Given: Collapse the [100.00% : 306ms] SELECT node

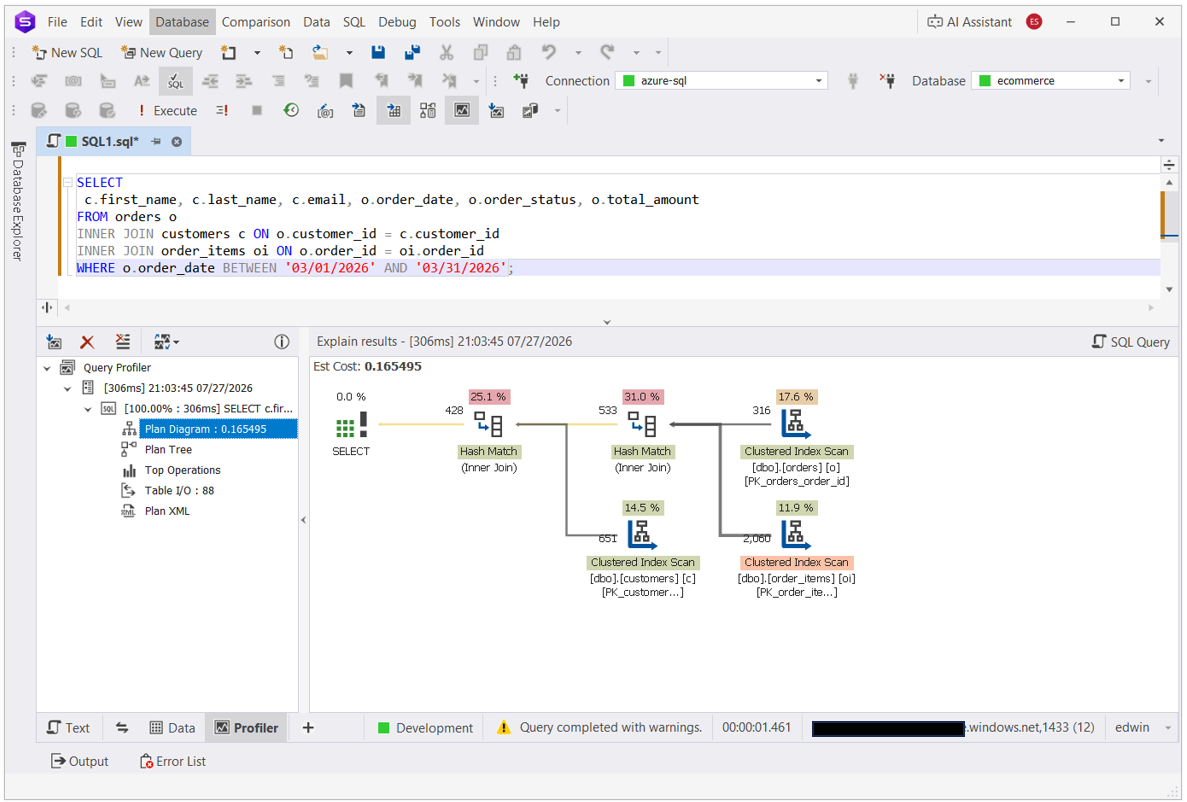Looking at the screenshot, I should pyautogui.click(x=88, y=409).
